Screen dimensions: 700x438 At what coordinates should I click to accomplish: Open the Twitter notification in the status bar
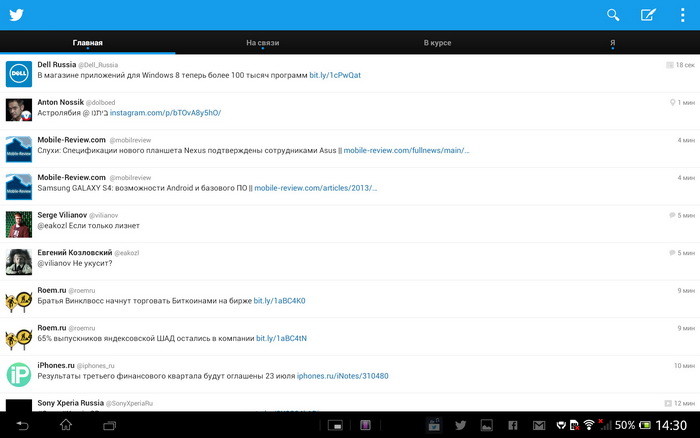[x=460, y=425]
